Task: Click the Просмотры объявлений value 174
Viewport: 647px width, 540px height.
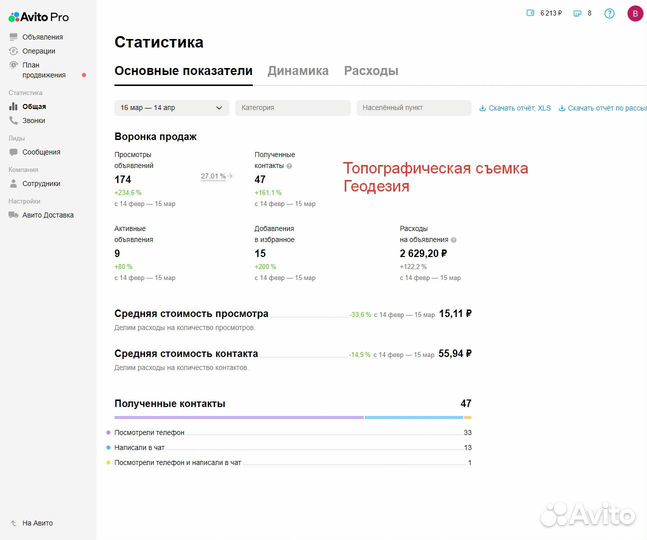Action: pyautogui.click(x=123, y=179)
